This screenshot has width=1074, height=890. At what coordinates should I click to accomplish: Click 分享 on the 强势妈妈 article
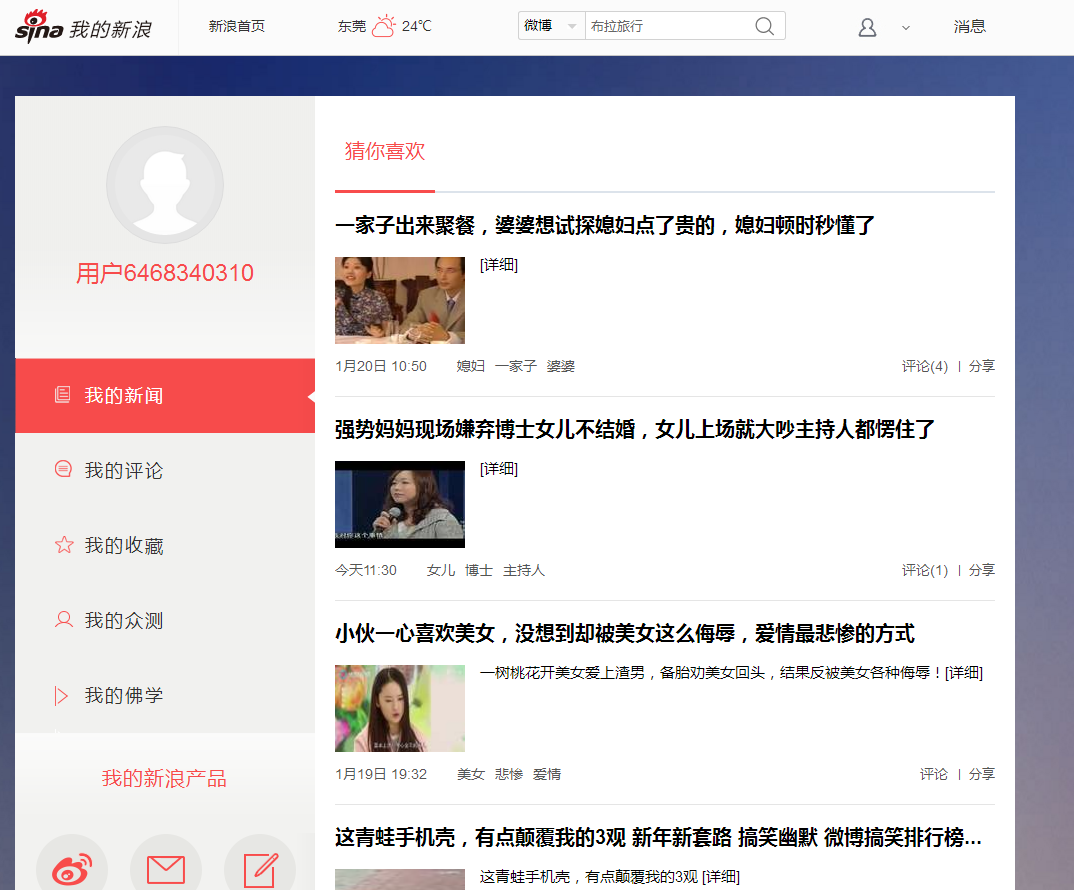click(x=982, y=570)
